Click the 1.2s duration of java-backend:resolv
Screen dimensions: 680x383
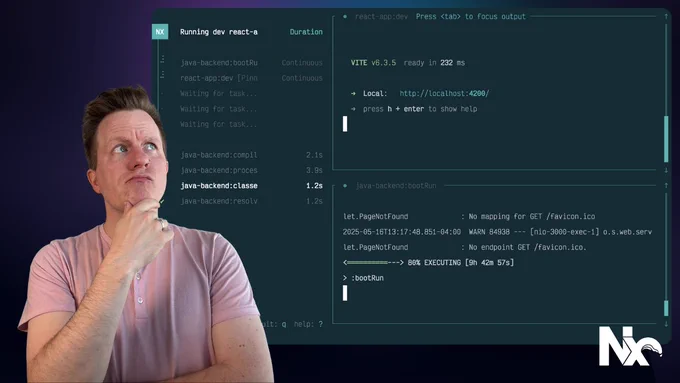coord(314,201)
